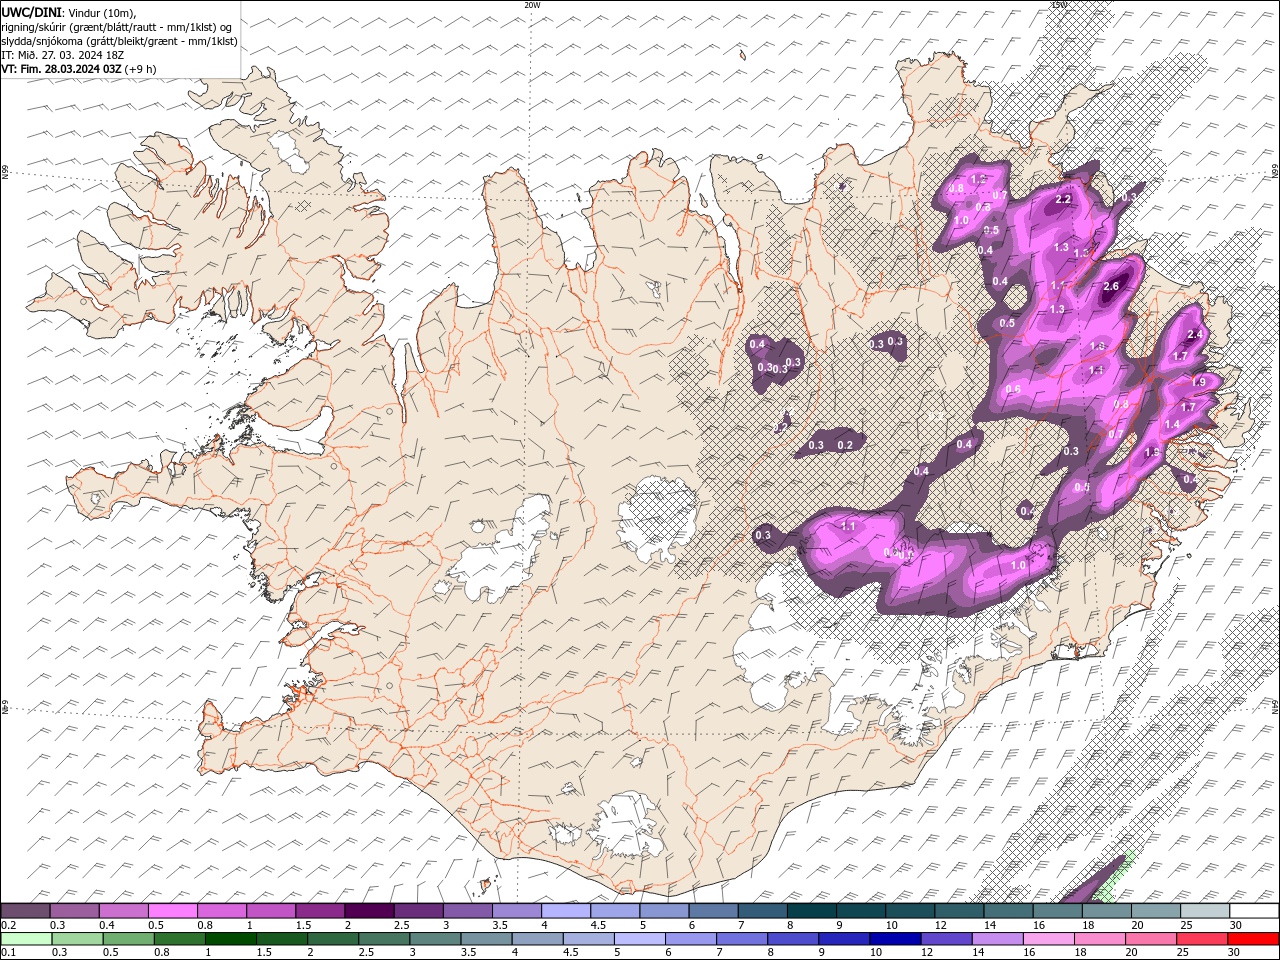Click the red swatch ending the rain legend
This screenshot has height=960, width=1280.
1253,939
